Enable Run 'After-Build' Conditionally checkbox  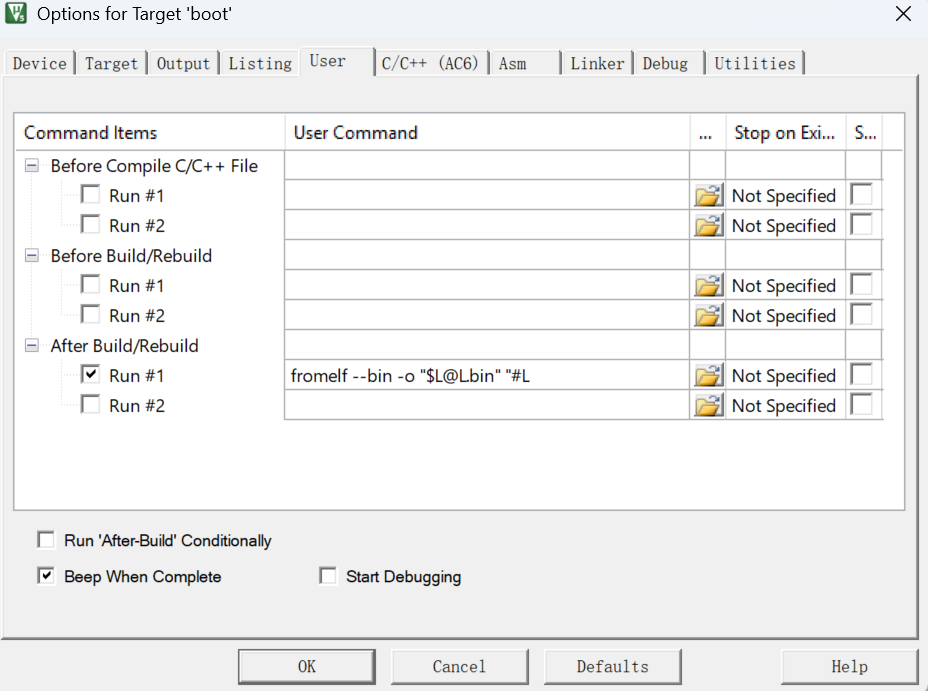coord(46,540)
